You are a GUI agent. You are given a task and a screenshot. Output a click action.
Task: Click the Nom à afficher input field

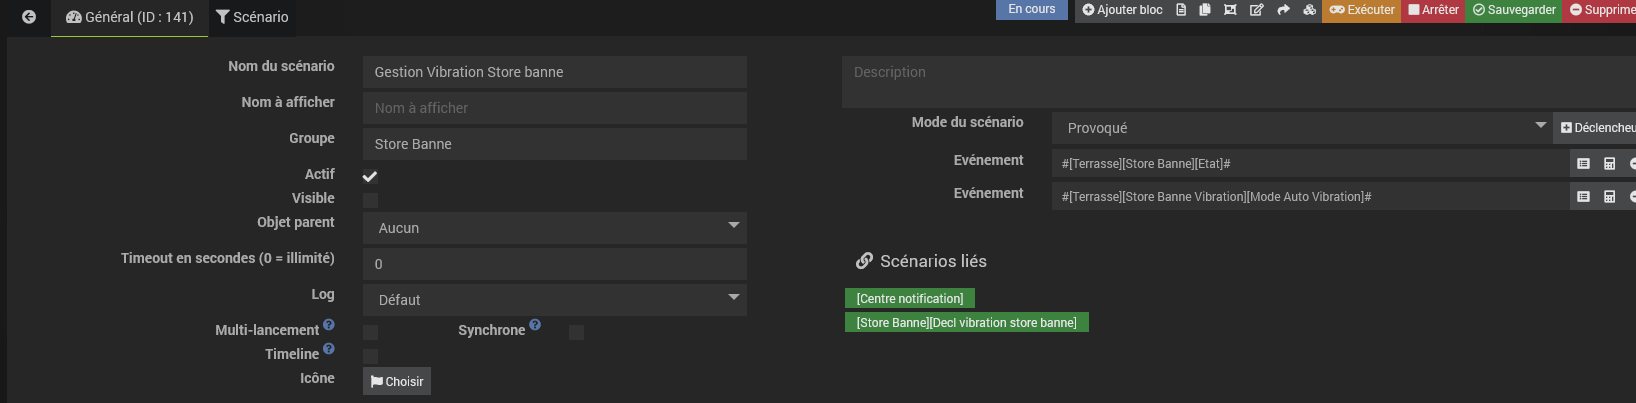[554, 108]
